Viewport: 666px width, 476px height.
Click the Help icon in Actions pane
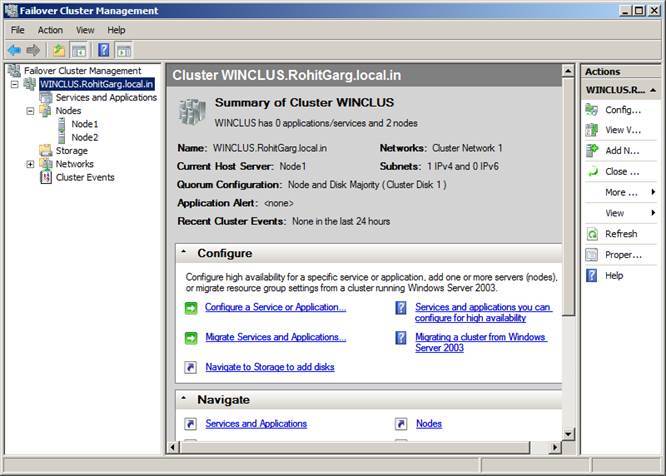[592, 276]
